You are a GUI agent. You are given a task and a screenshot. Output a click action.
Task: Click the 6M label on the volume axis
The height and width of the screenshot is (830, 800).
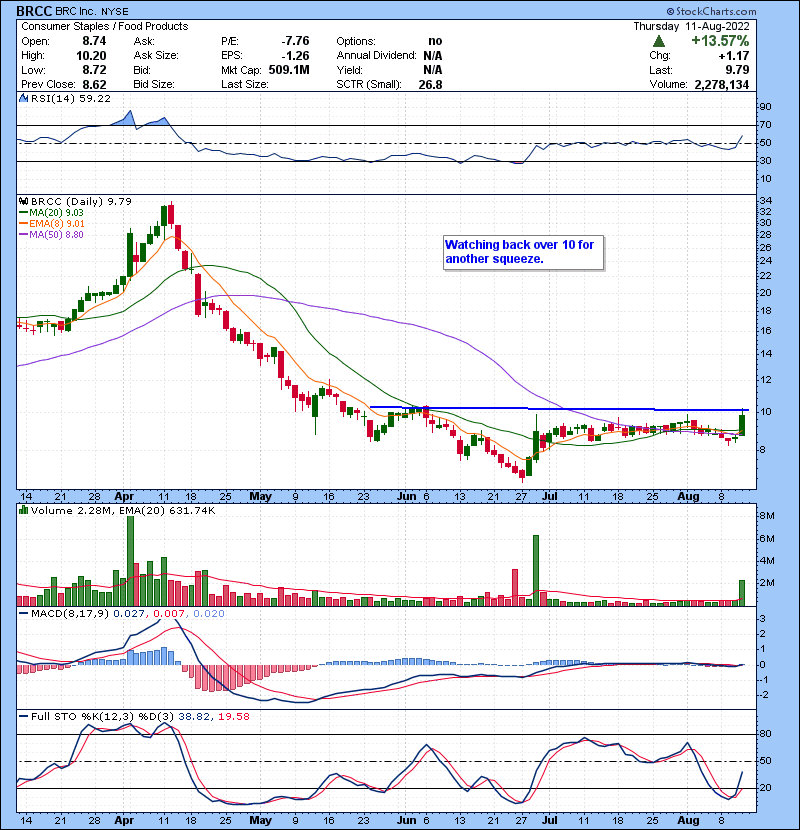tap(767, 539)
